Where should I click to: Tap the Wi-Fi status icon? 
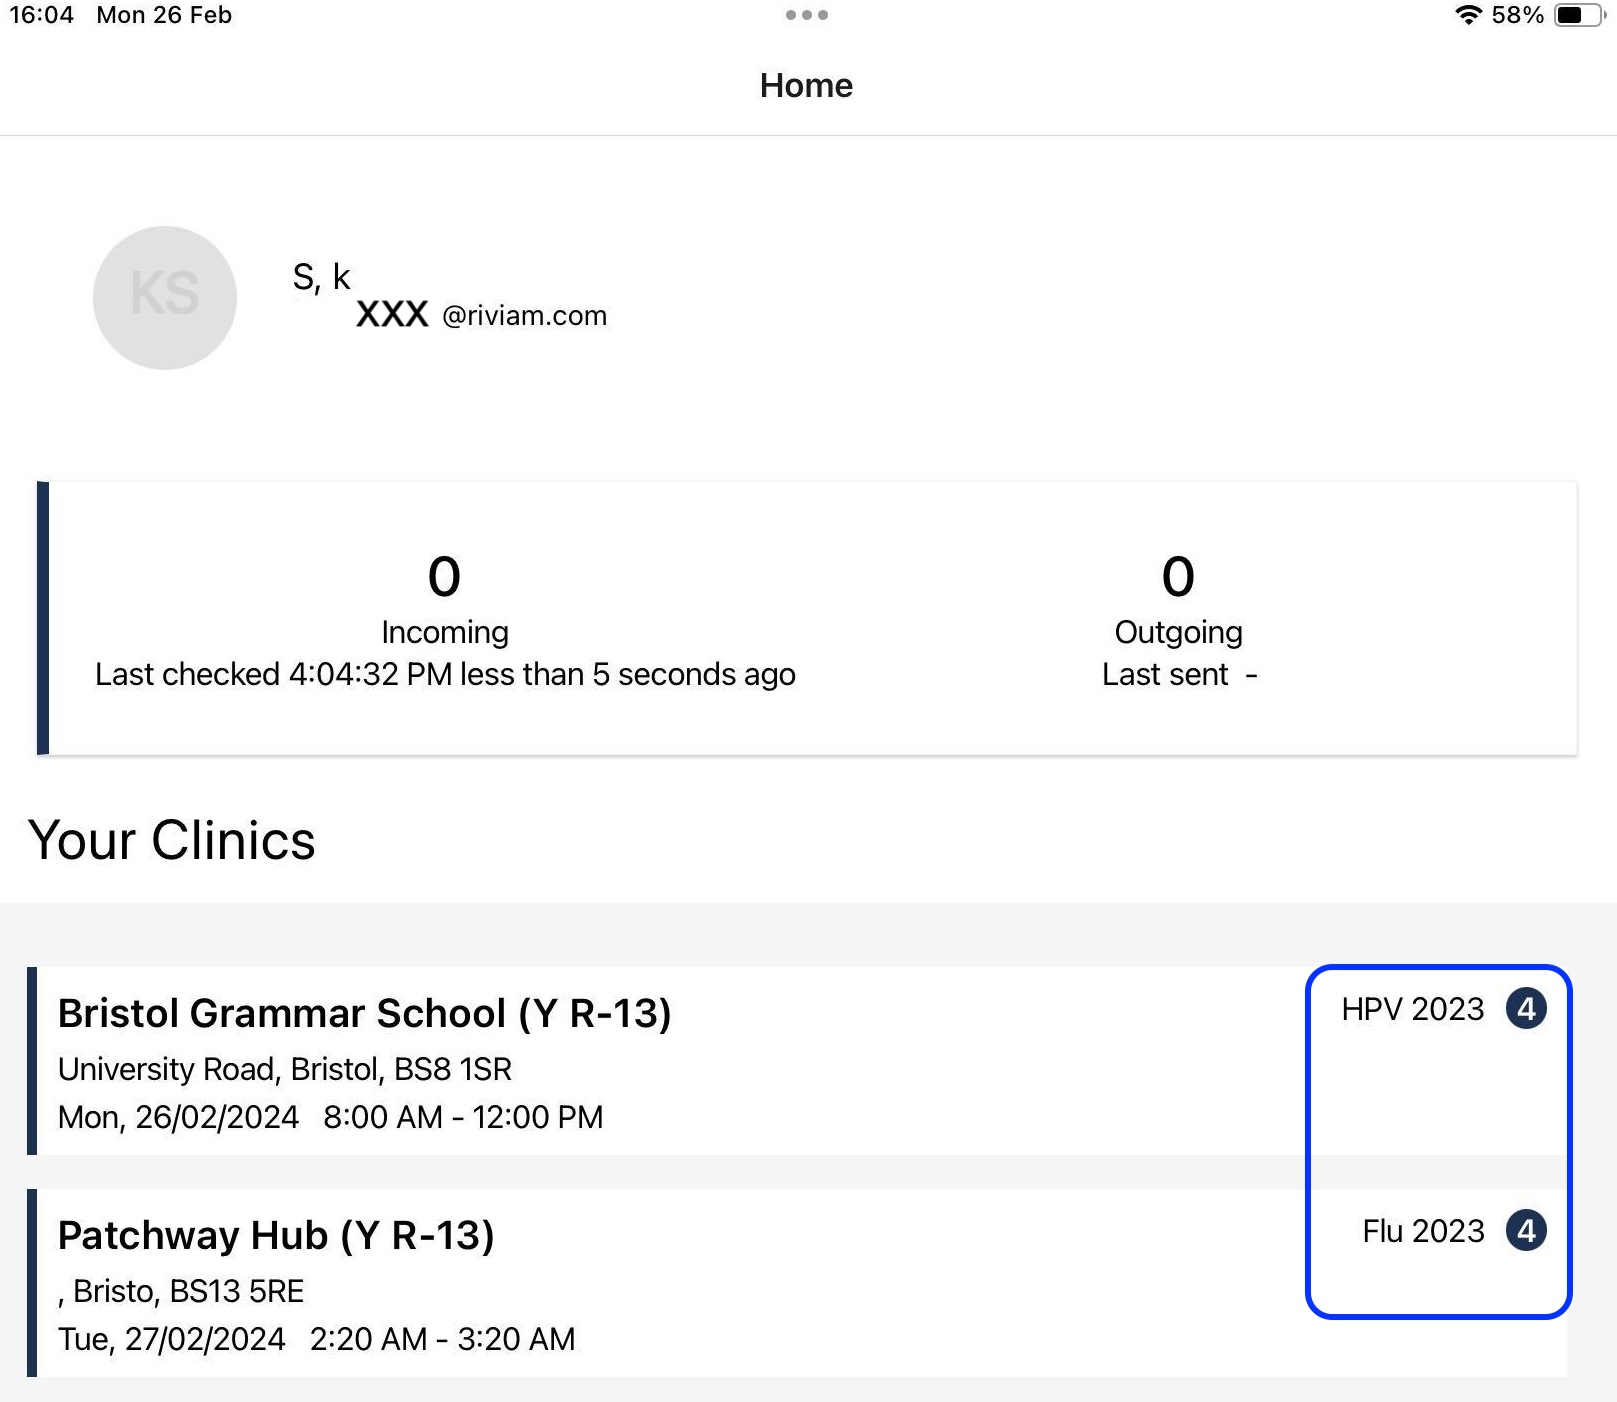(1468, 15)
